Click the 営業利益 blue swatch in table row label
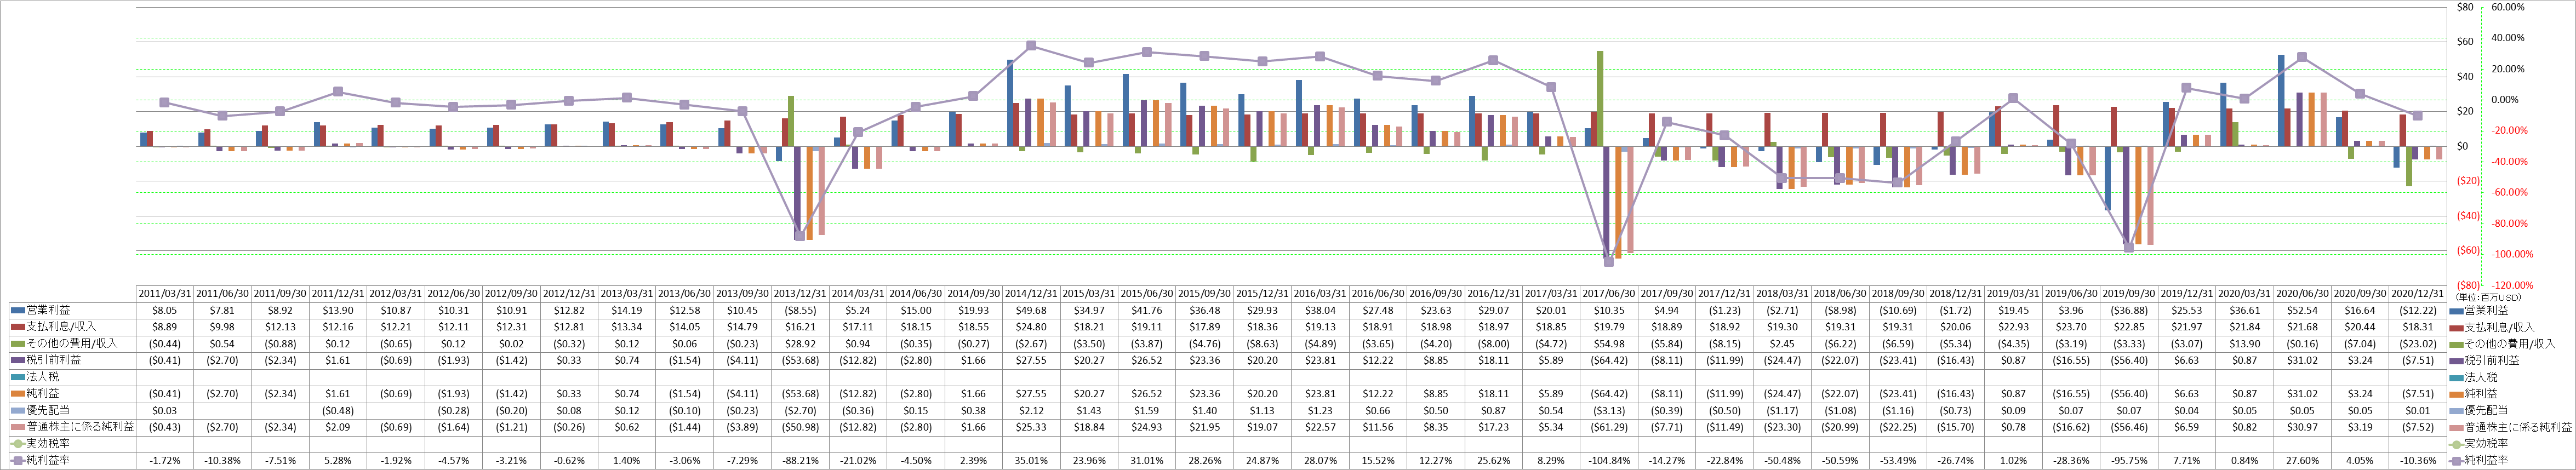 coord(18,310)
